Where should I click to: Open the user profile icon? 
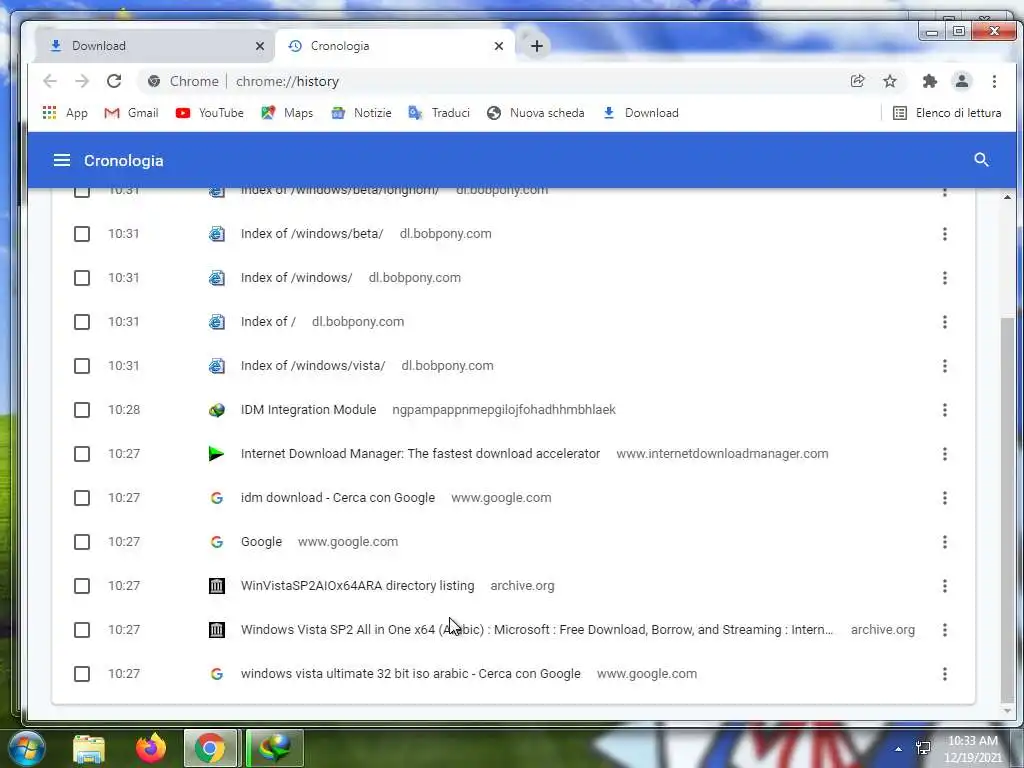point(961,81)
